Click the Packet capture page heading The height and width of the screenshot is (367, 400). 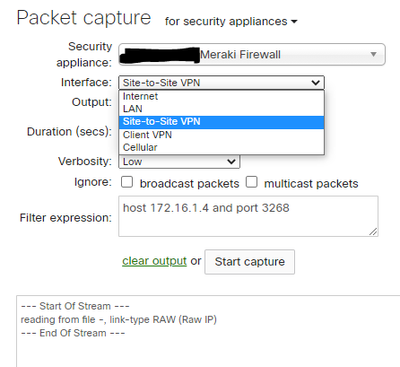coord(84,18)
